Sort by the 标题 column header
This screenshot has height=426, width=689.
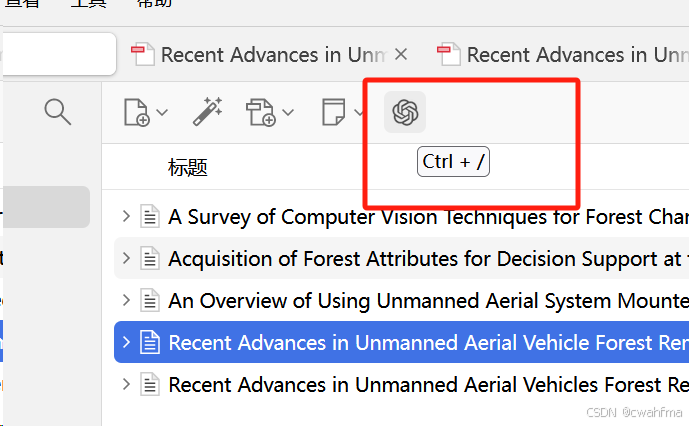188,167
